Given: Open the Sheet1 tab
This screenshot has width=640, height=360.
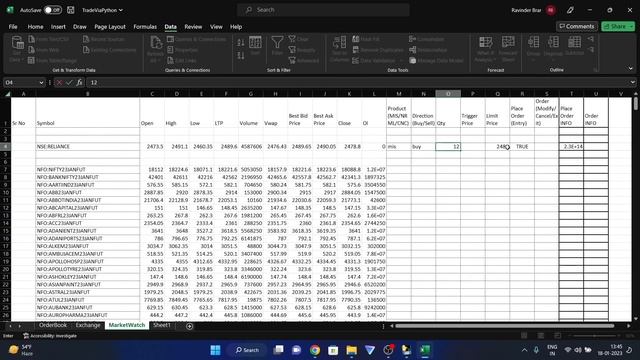Looking at the screenshot, I should point(162,325).
